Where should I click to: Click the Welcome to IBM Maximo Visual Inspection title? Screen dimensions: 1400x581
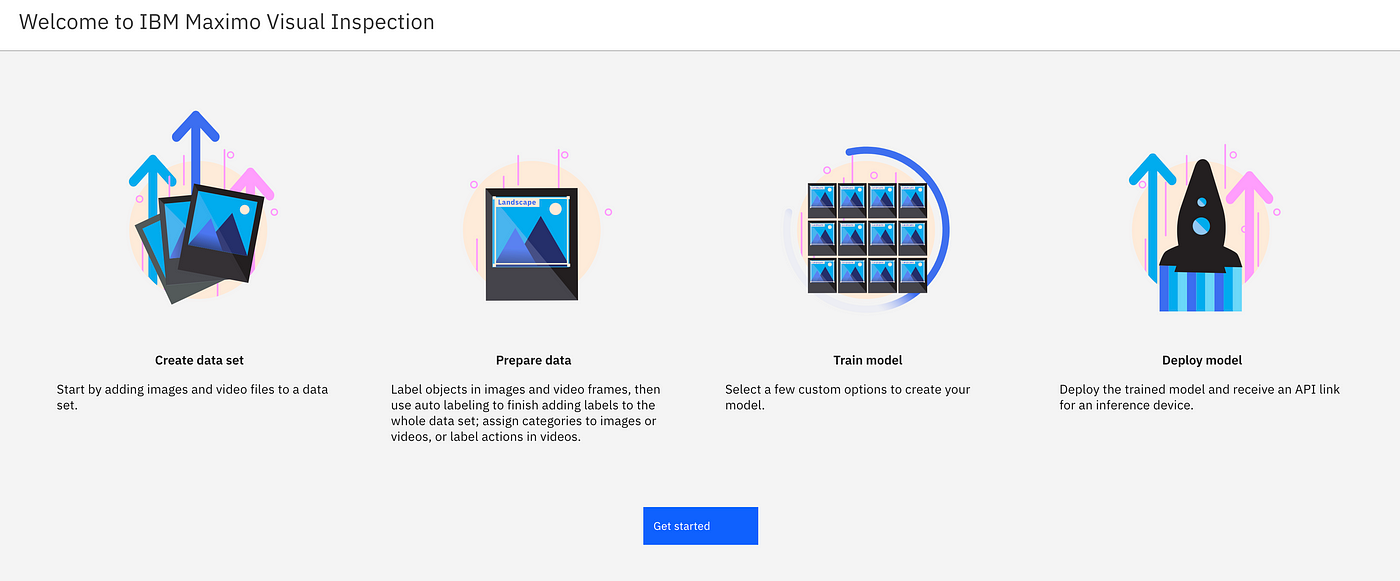(x=227, y=21)
